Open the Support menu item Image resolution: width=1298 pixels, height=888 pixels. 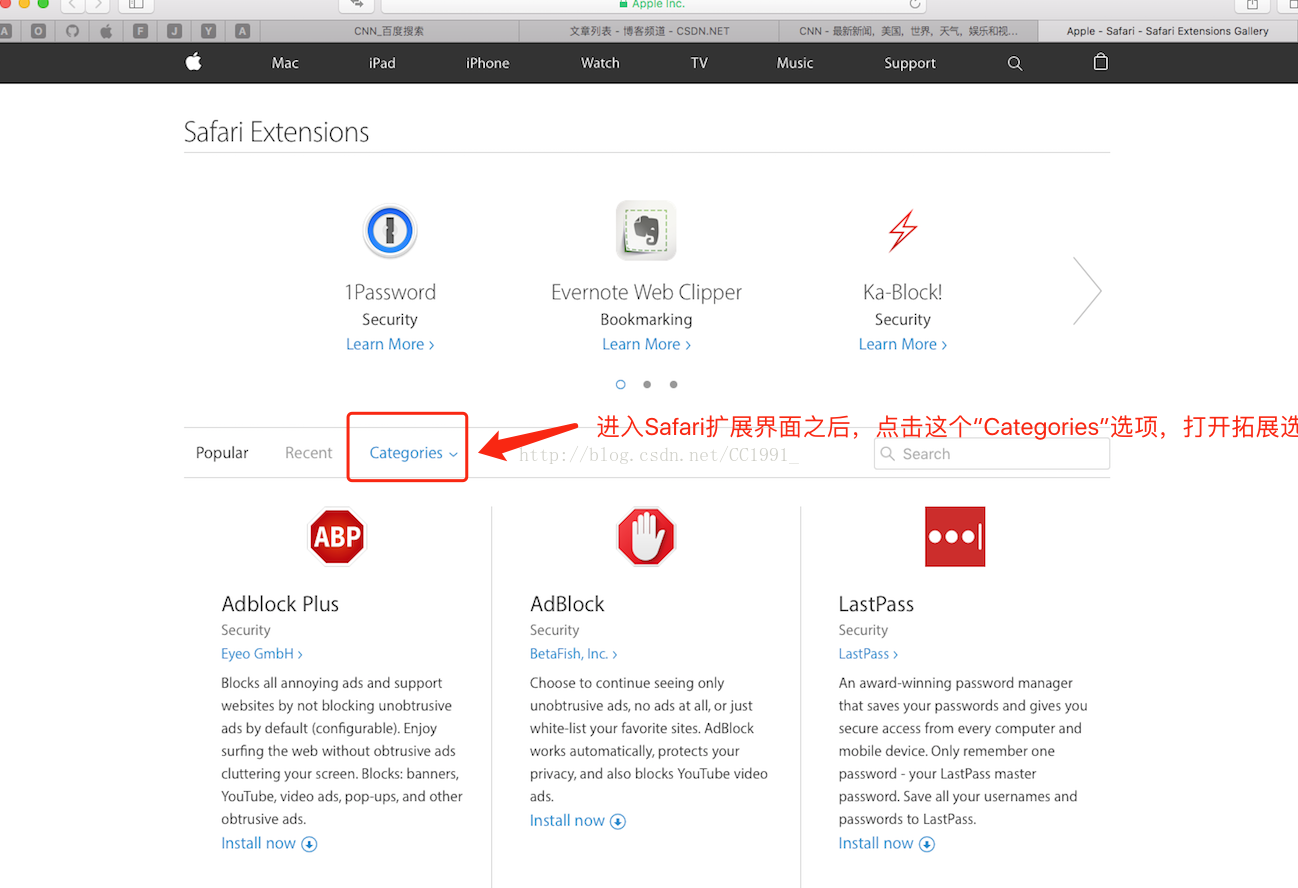[910, 63]
